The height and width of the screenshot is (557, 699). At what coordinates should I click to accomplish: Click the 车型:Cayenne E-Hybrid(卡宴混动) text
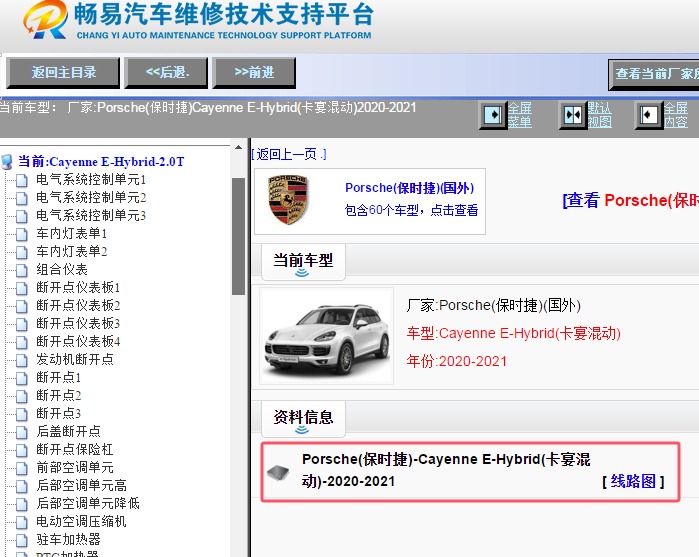(x=514, y=333)
